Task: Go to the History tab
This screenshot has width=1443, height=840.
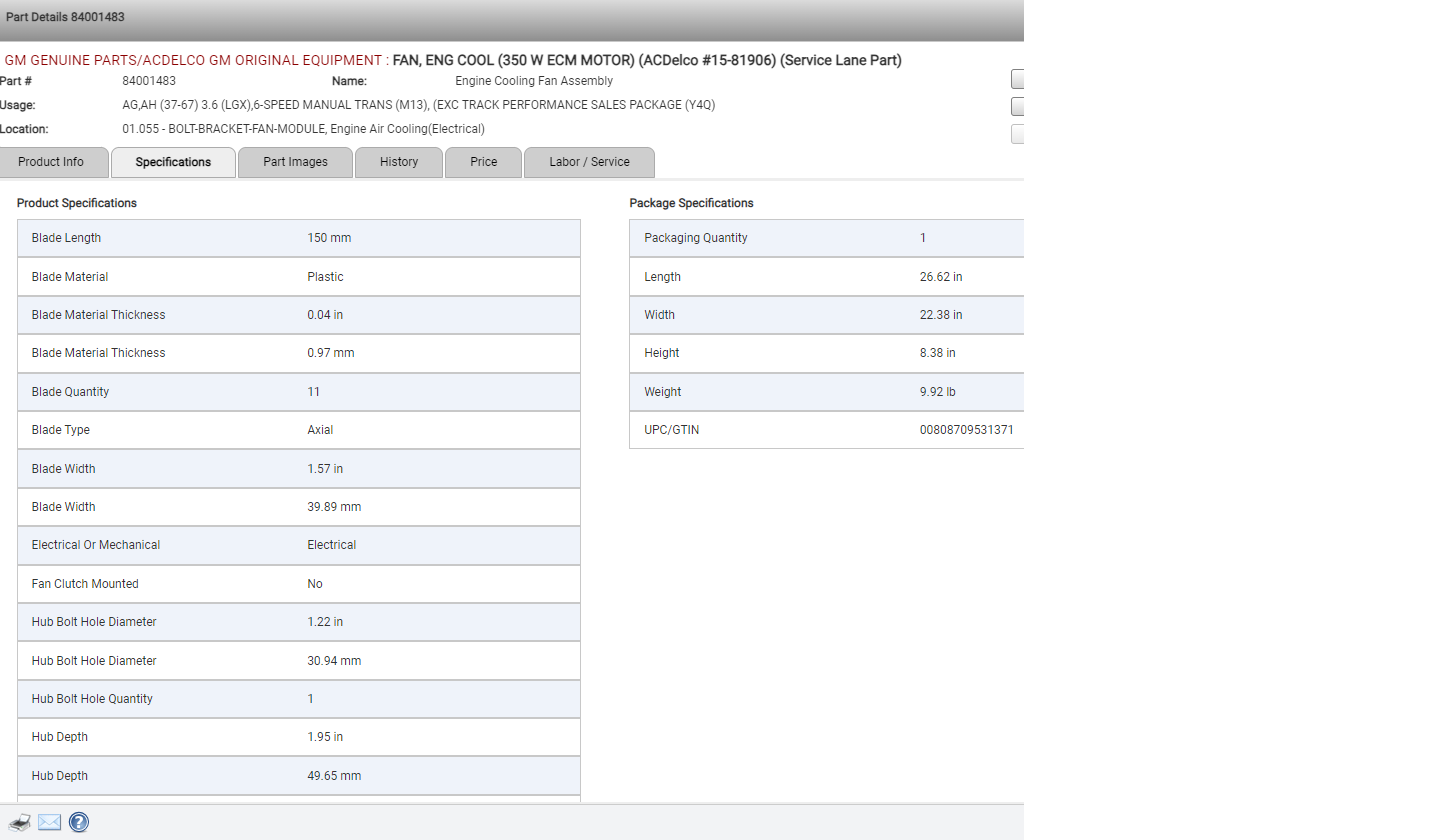Action: [399, 162]
